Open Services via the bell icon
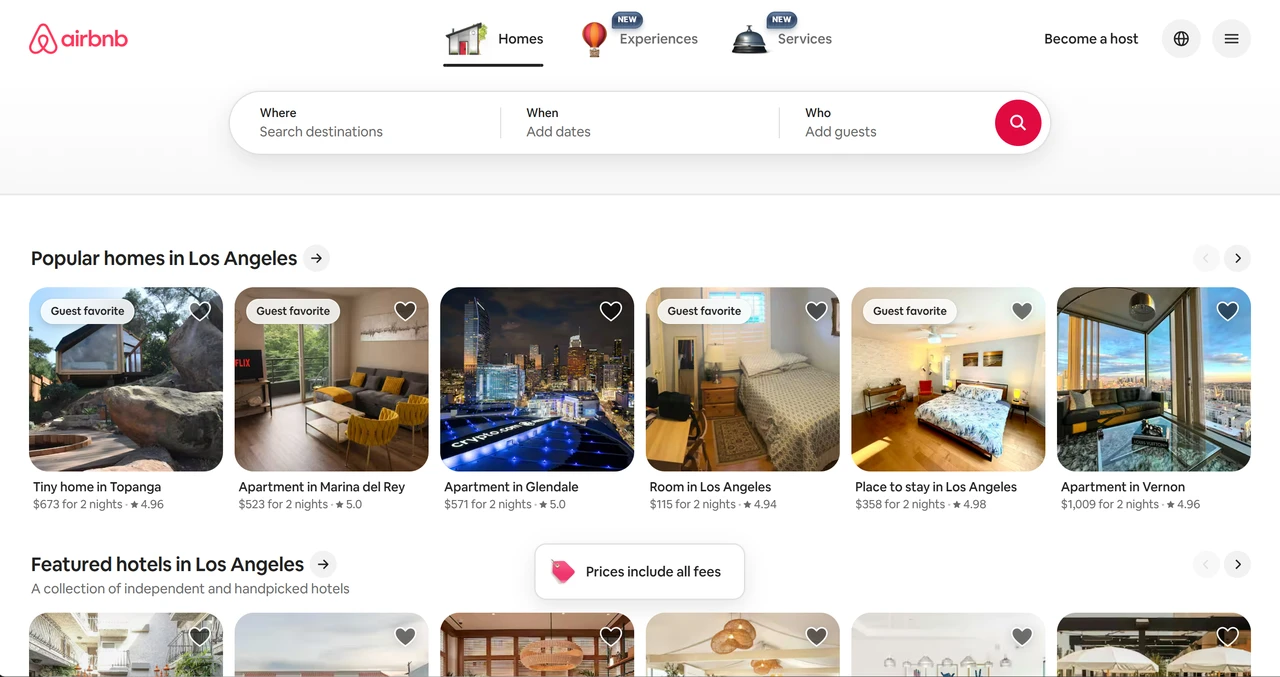The image size is (1280, 677). tap(749, 40)
